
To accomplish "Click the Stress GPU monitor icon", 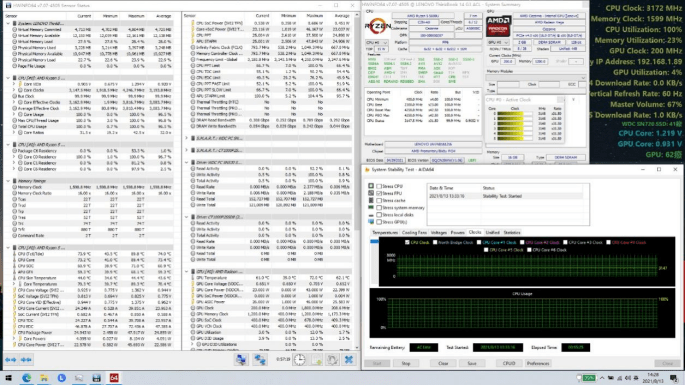I will pyautogui.click(x=371, y=222).
